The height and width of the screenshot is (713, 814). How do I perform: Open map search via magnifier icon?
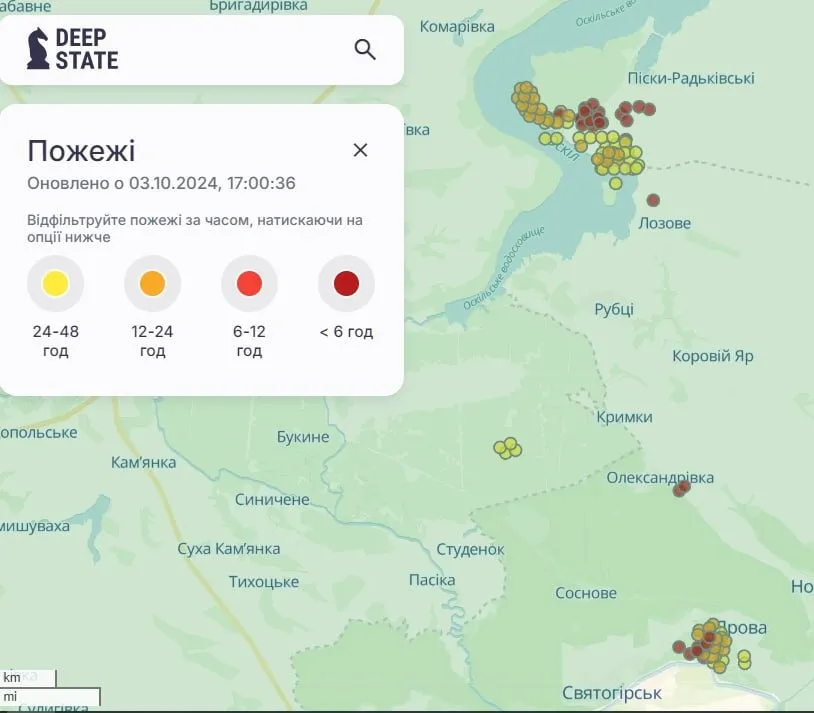364,48
